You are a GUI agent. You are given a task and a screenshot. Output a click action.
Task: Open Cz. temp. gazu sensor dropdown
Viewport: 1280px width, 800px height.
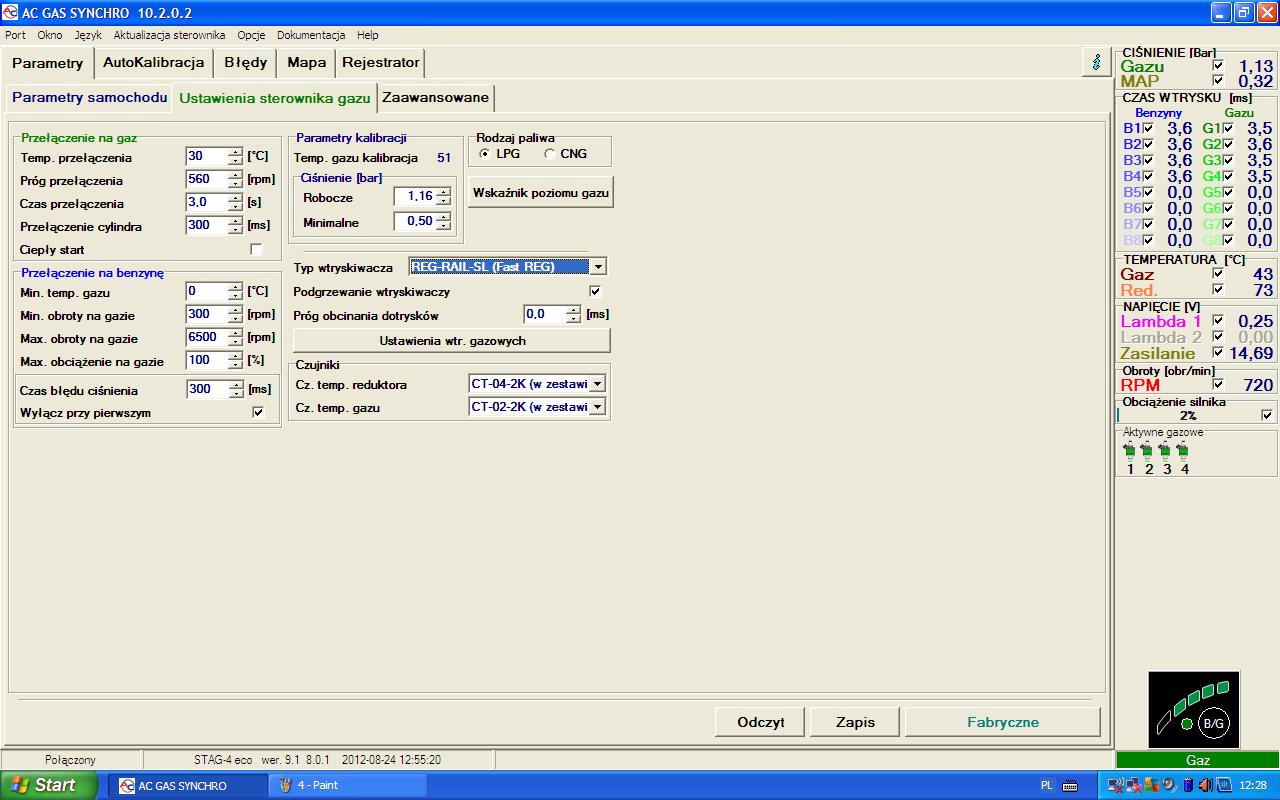click(598, 407)
